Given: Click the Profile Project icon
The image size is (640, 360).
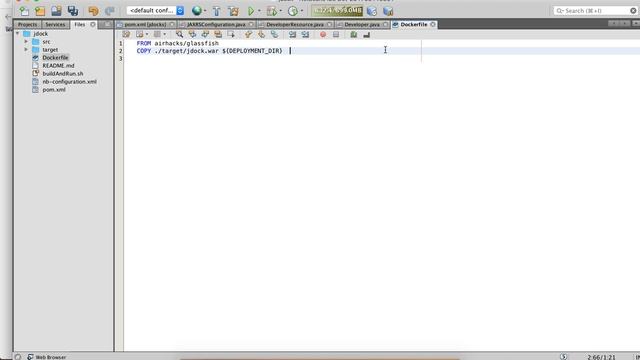Looking at the screenshot, I should [x=293, y=11].
